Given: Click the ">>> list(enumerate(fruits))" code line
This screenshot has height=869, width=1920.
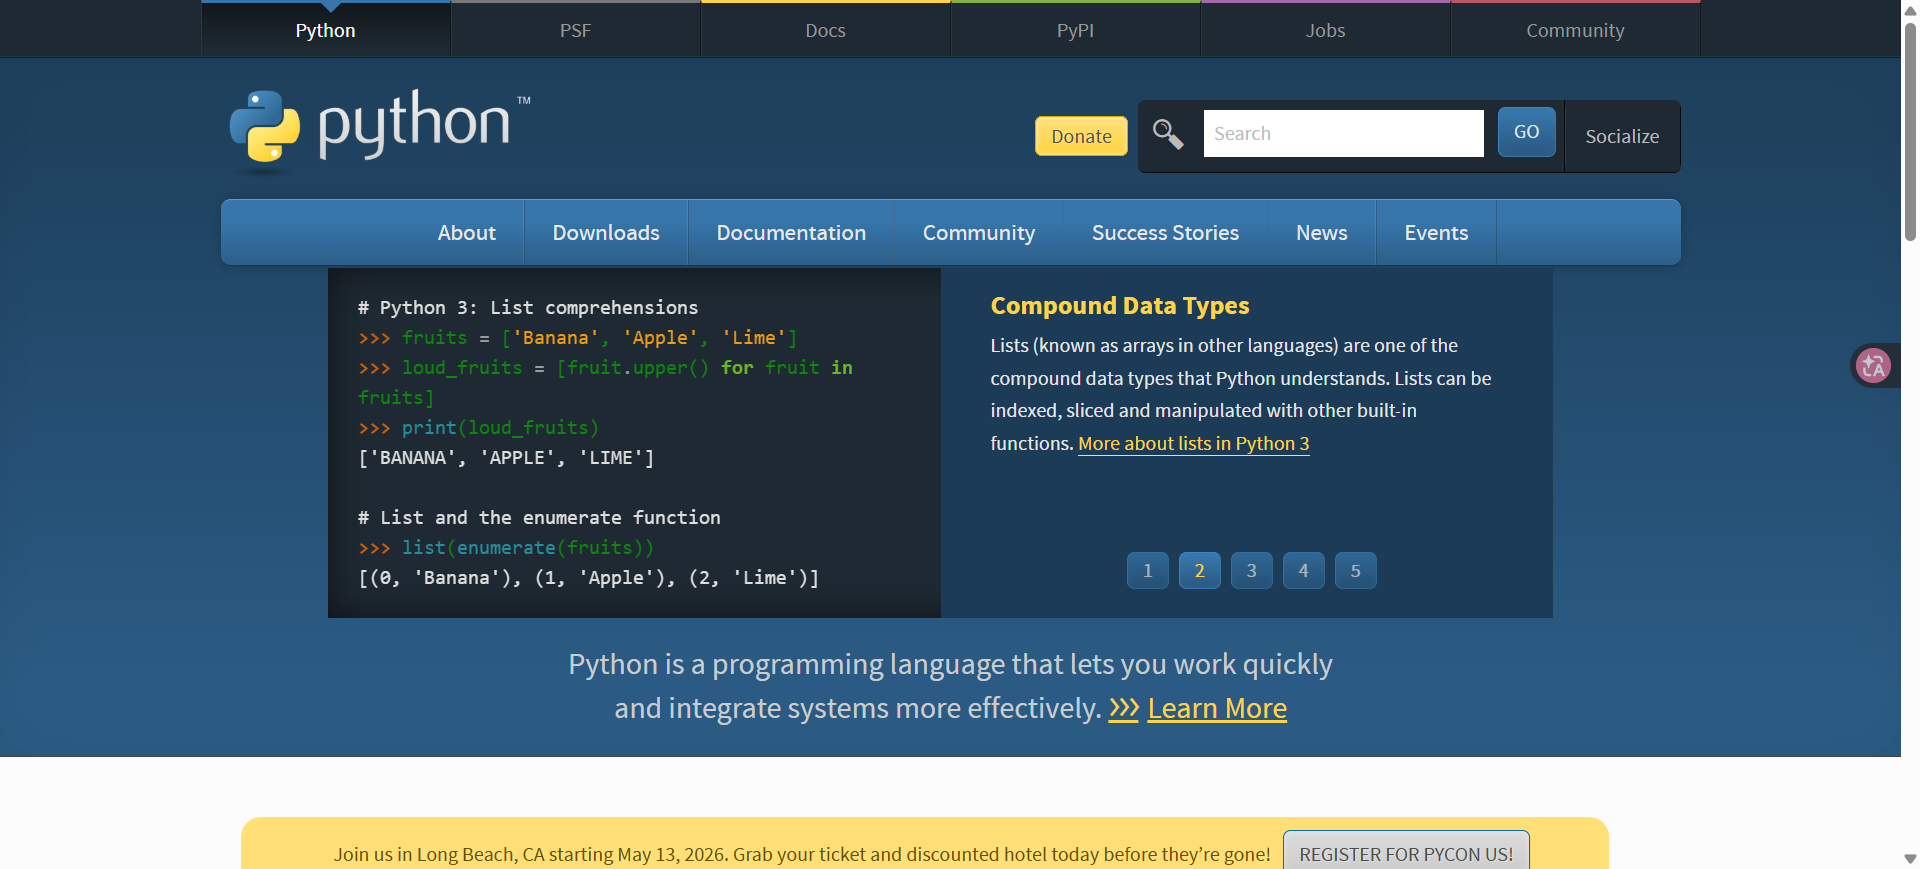Looking at the screenshot, I should click(x=506, y=548).
